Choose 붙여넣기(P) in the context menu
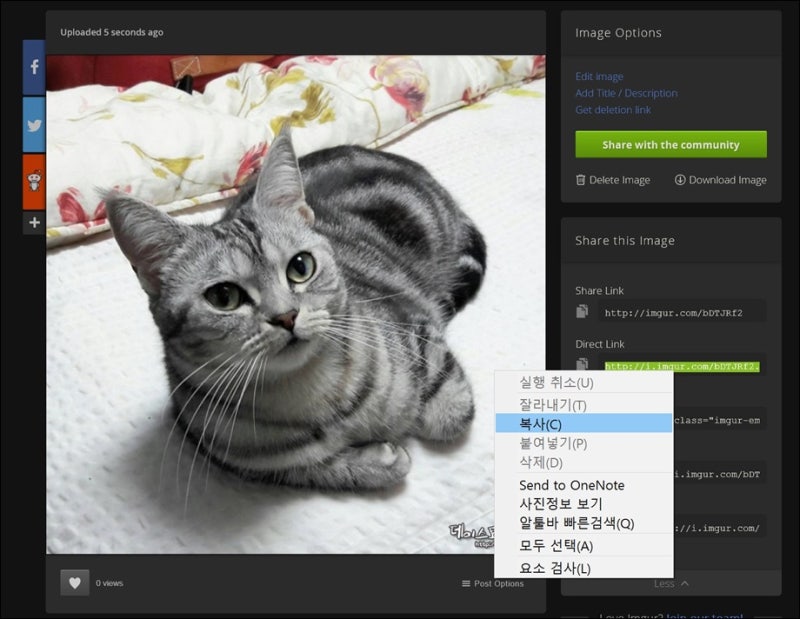 (584, 443)
